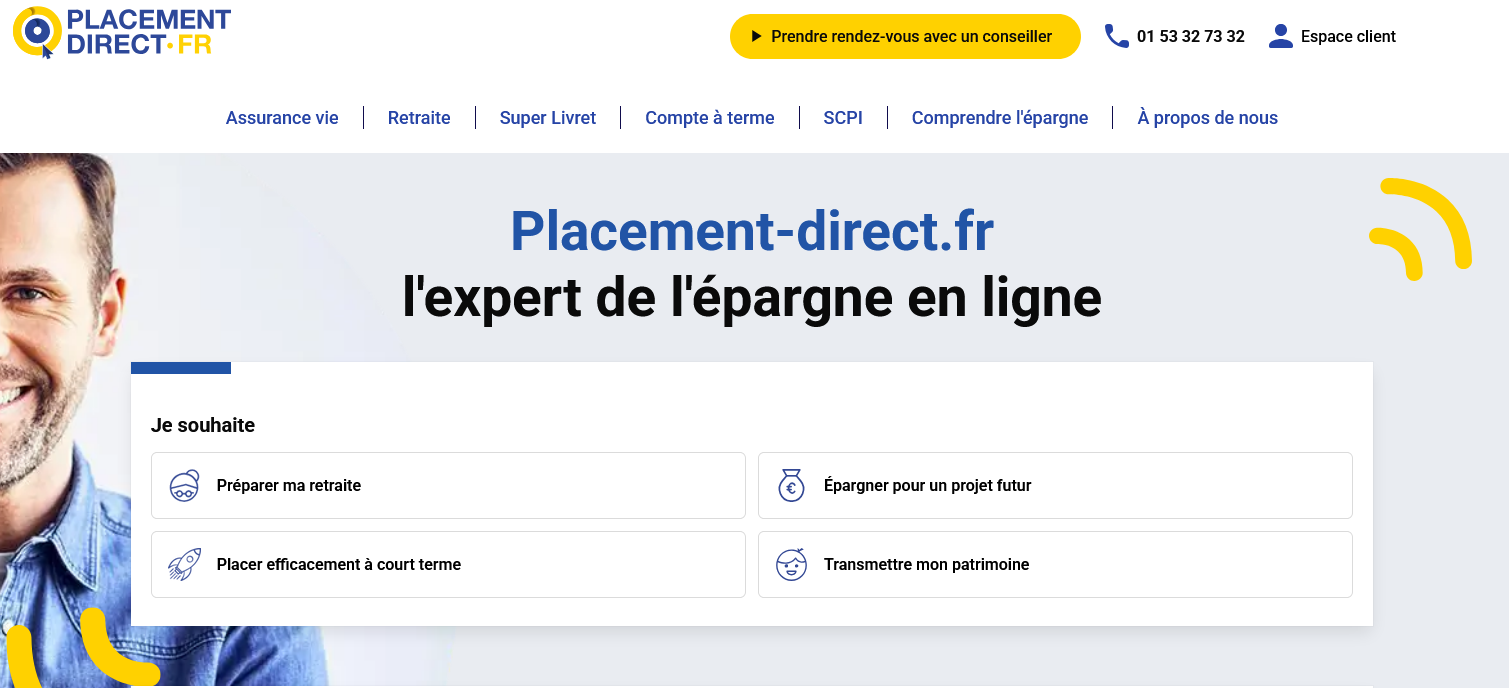Click Prendre rendez-vous avec un conseiller

click(904, 36)
